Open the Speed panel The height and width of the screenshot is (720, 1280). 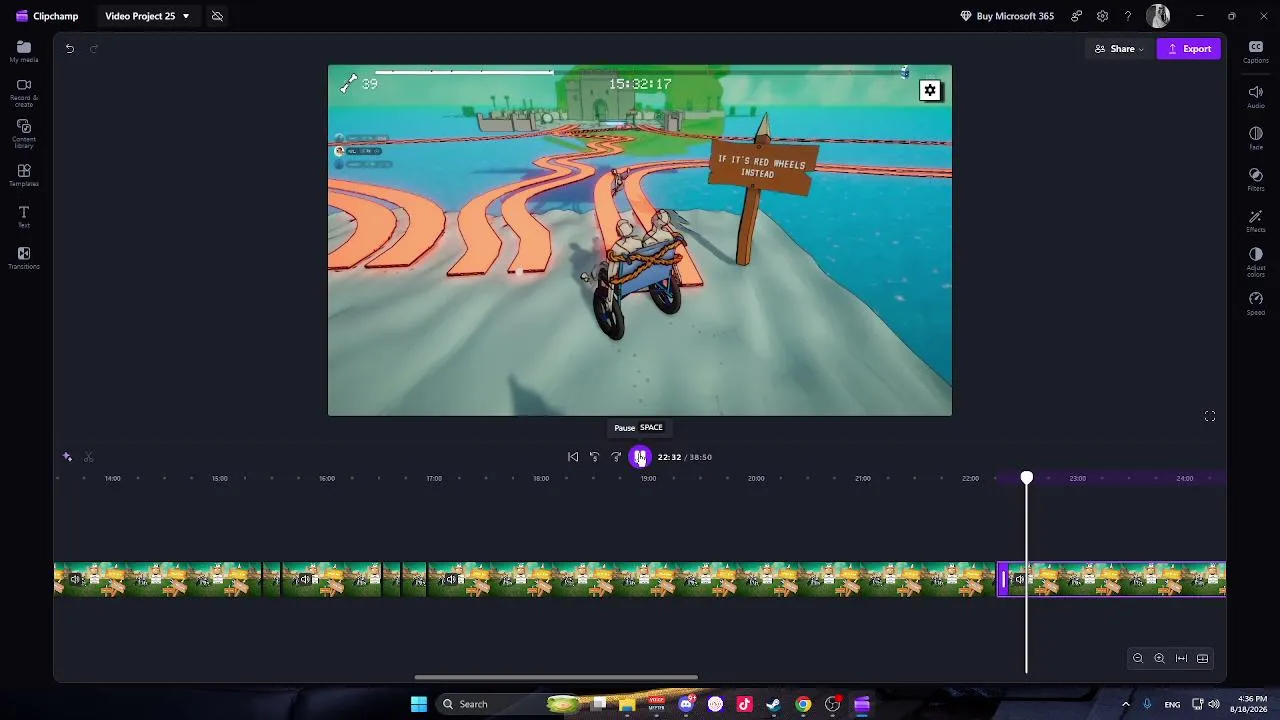coord(1256,303)
